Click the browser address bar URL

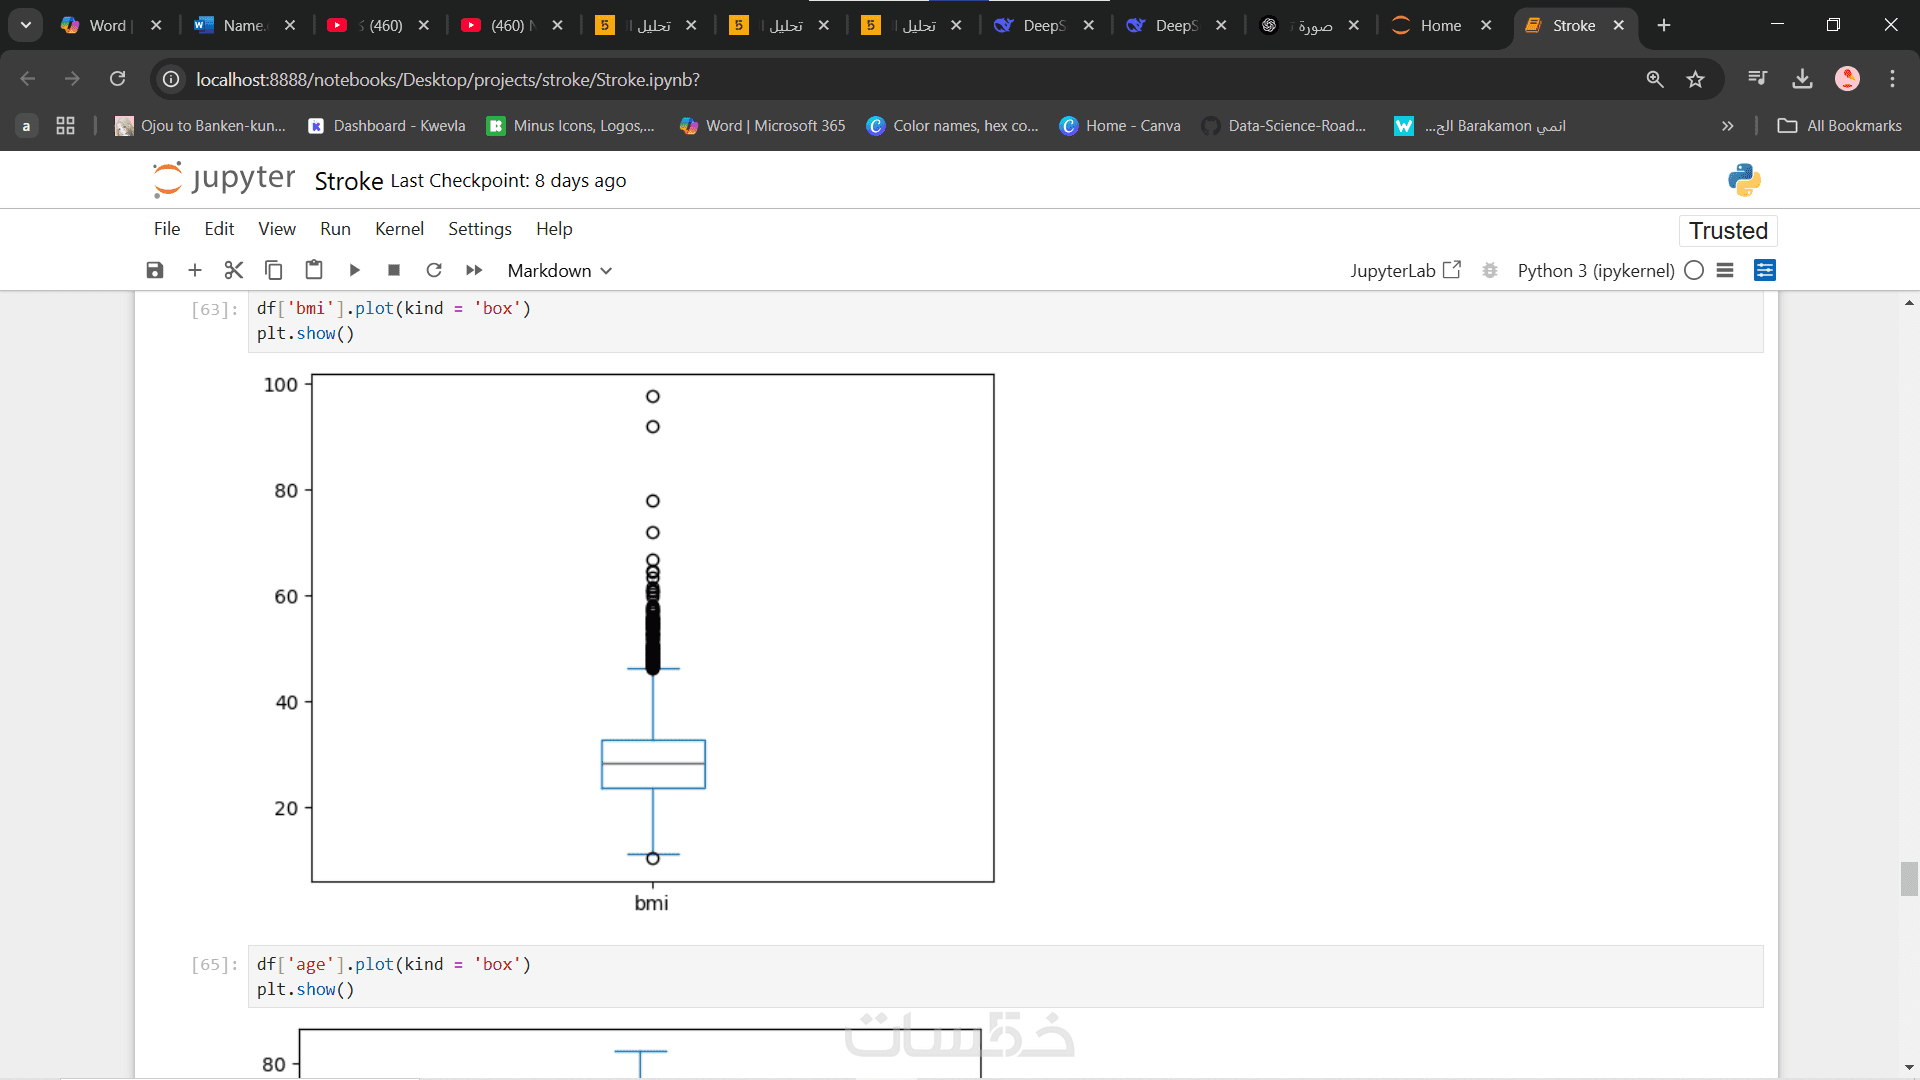pos(448,79)
